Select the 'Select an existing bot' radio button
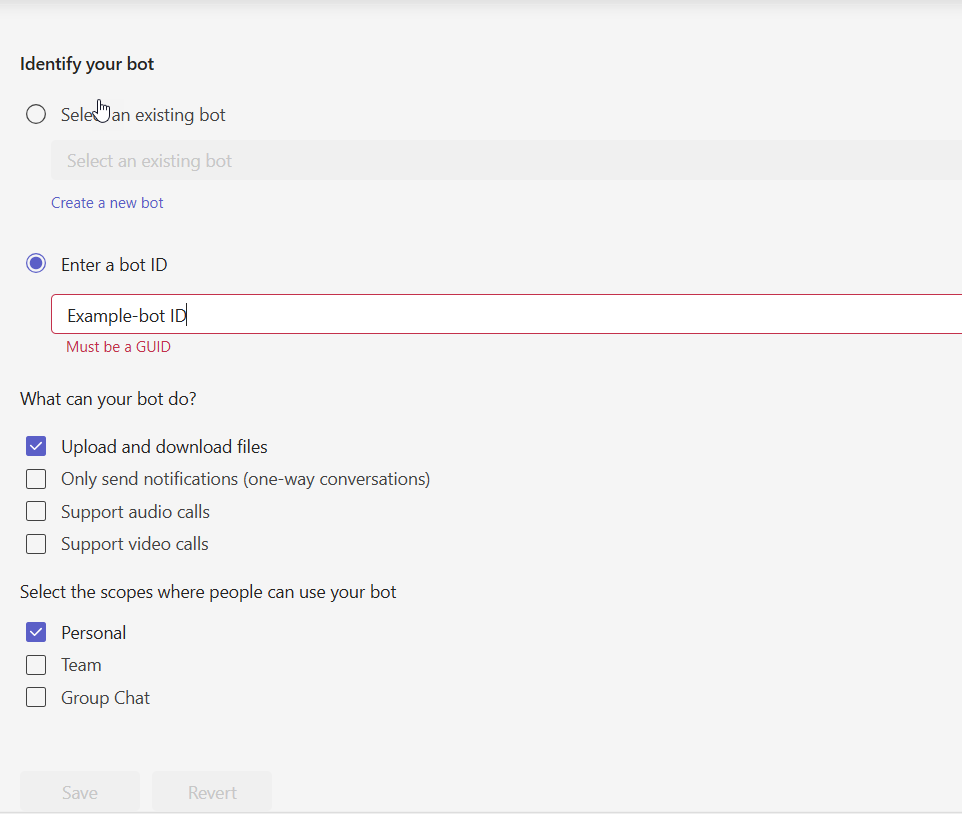The height and width of the screenshot is (814, 962). pos(36,114)
